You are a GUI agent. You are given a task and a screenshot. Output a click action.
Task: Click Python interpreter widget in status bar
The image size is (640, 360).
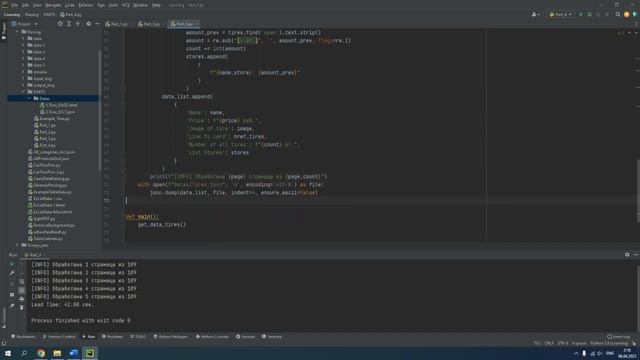point(609,343)
